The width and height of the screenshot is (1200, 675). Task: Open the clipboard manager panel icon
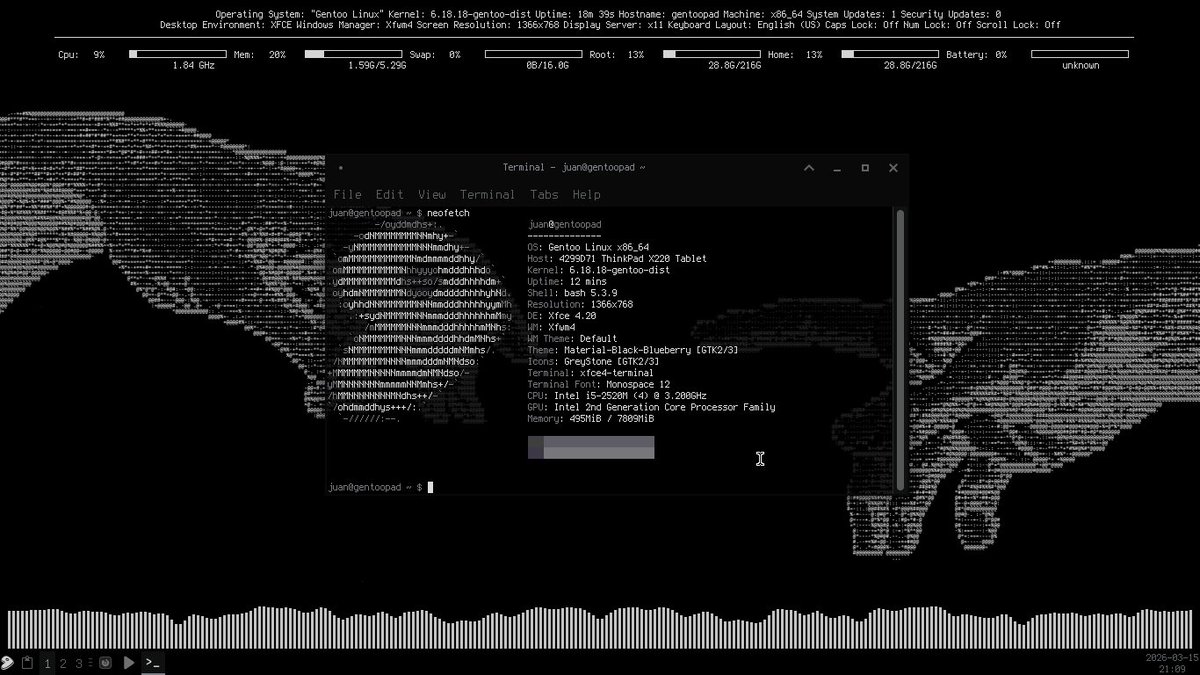click(x=27, y=662)
